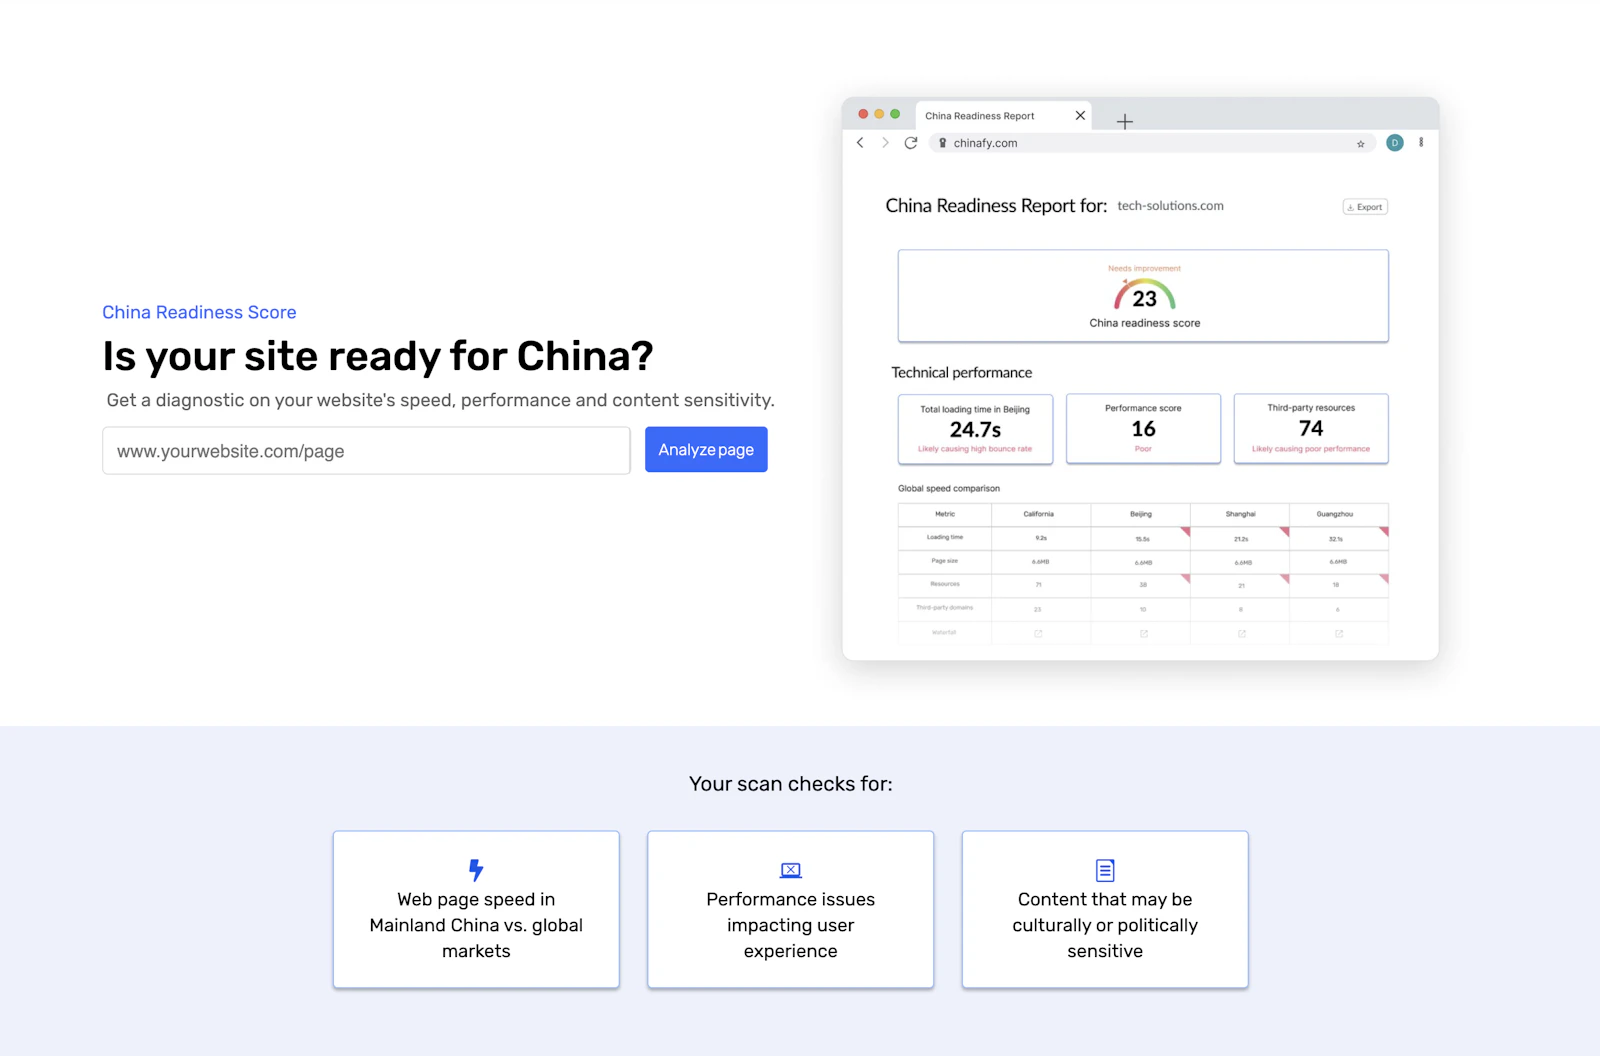Click the browser forward arrow in the mockup
Screen dimensions: 1600x1056
pos(885,143)
